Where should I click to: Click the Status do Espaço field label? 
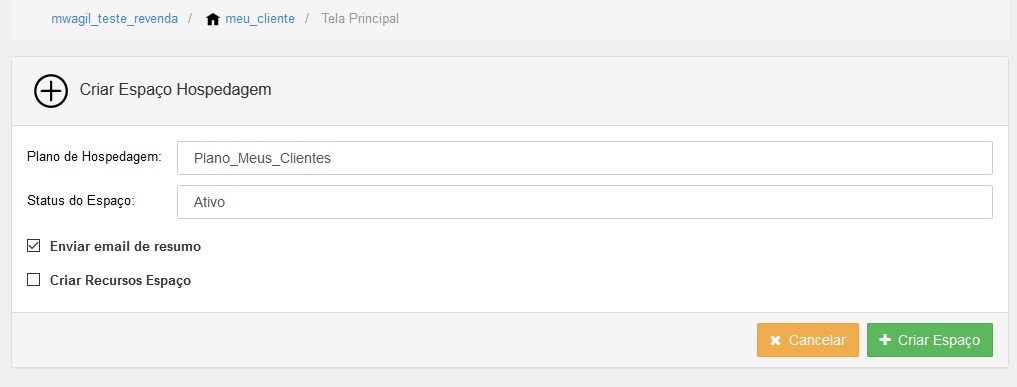[80, 201]
